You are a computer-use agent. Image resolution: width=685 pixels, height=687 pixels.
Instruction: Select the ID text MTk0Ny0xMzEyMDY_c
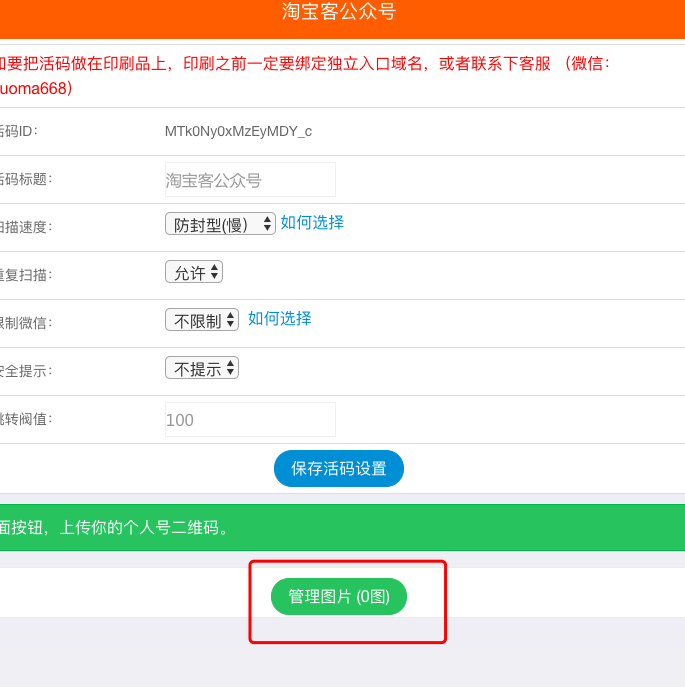click(x=238, y=131)
